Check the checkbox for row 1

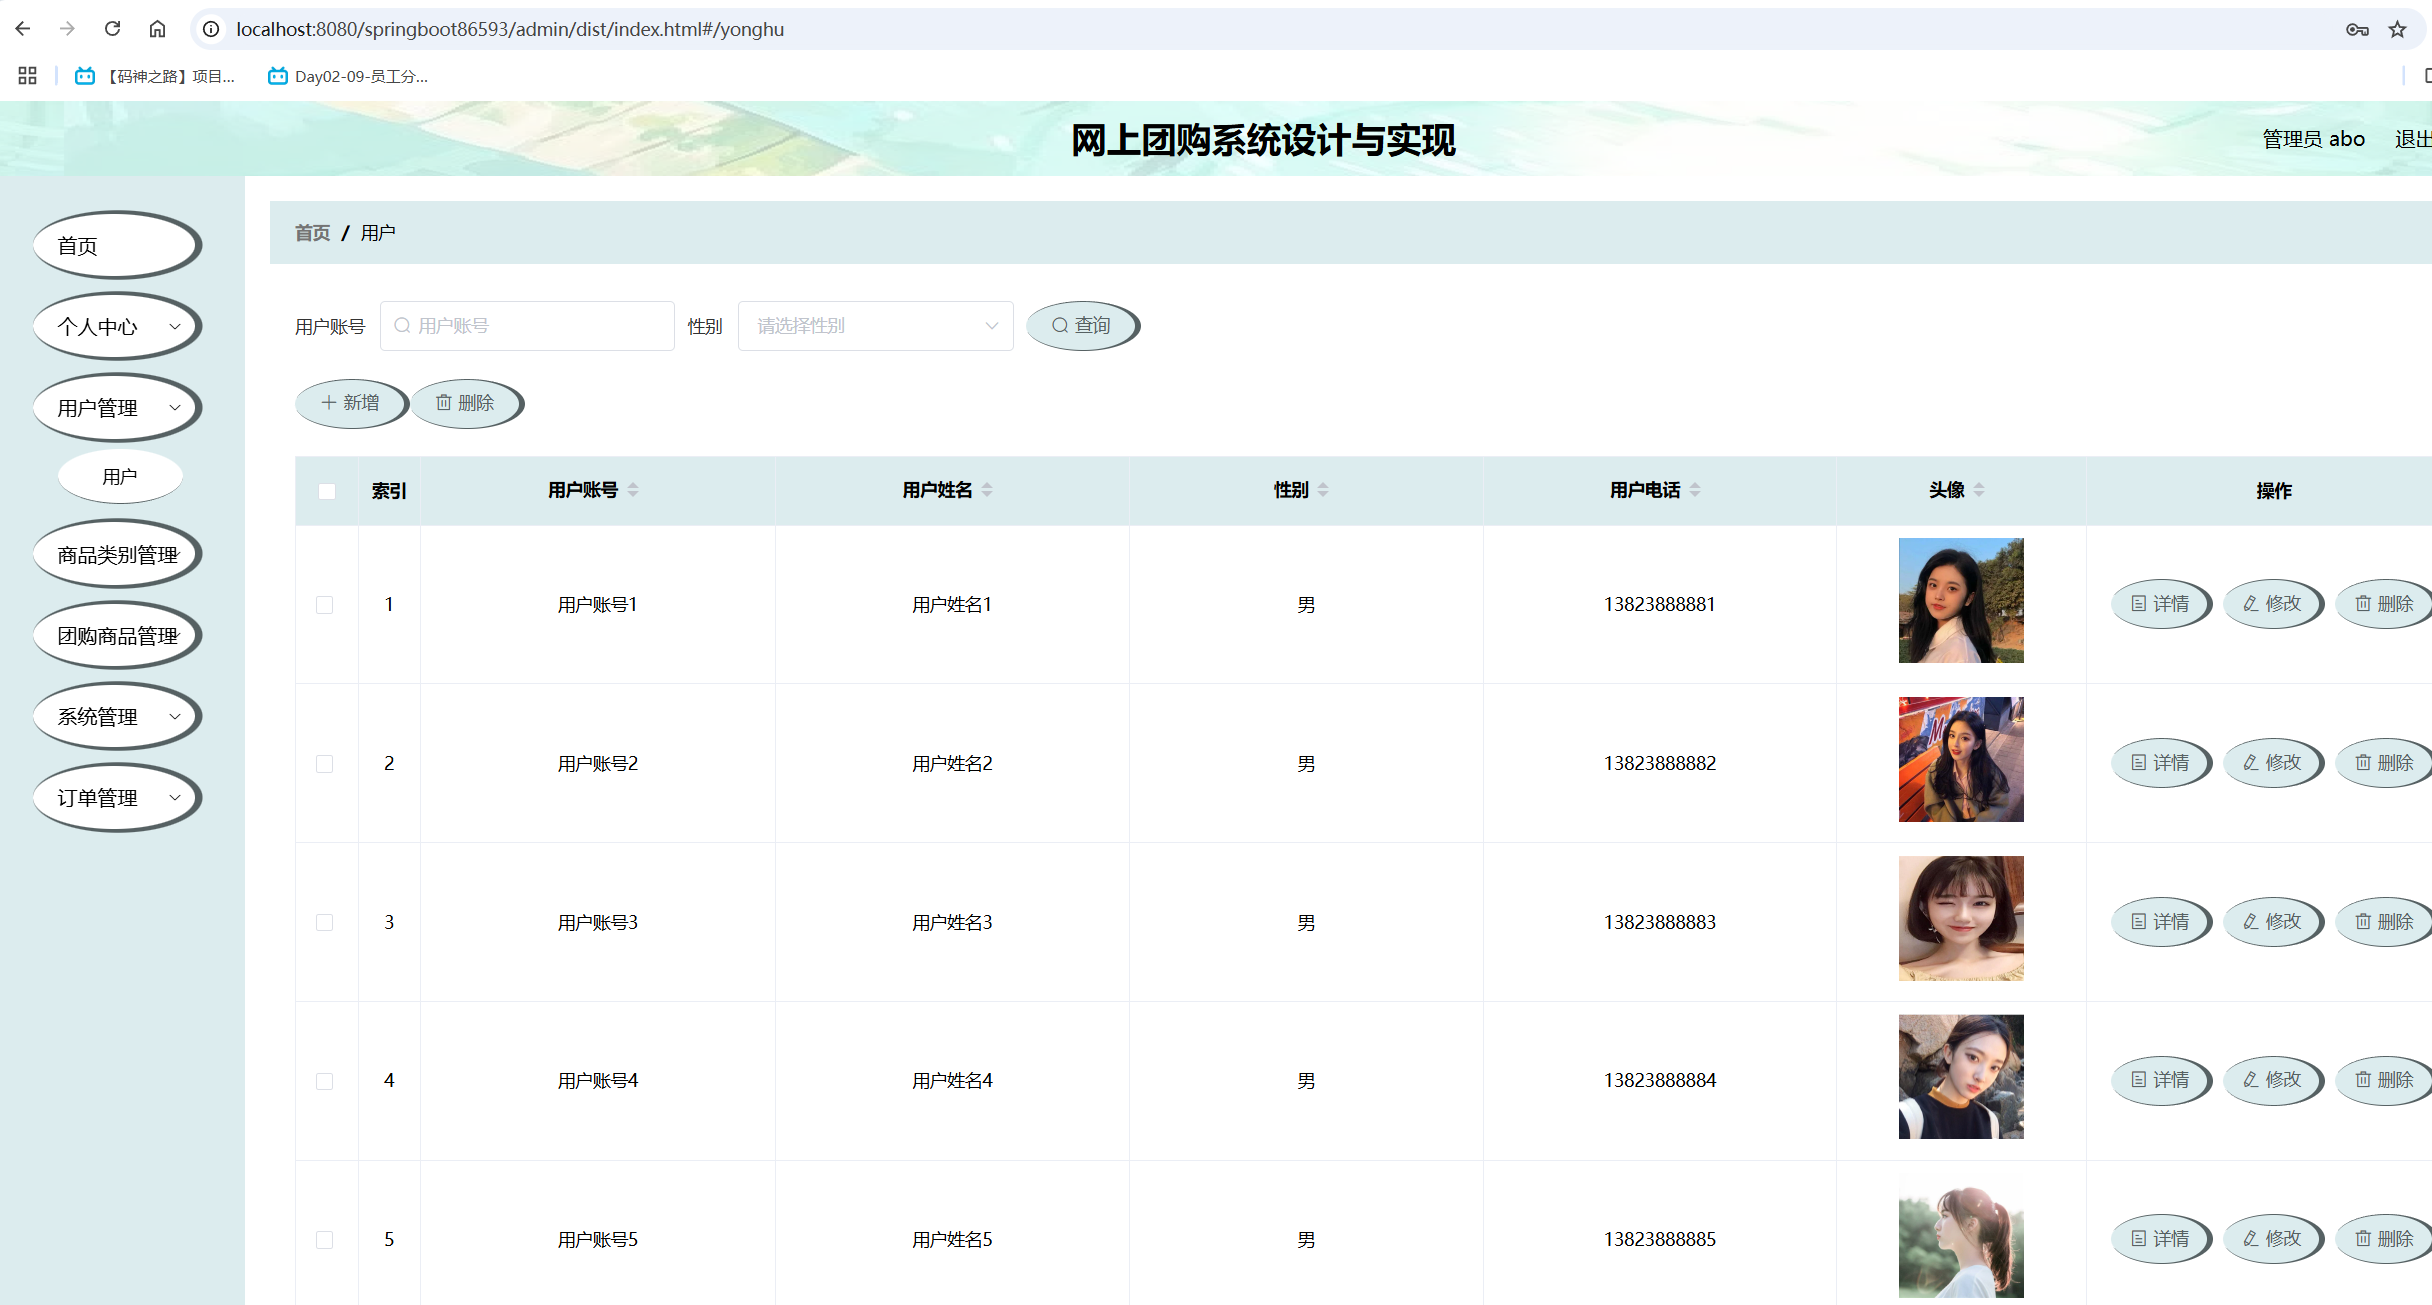tap(325, 605)
